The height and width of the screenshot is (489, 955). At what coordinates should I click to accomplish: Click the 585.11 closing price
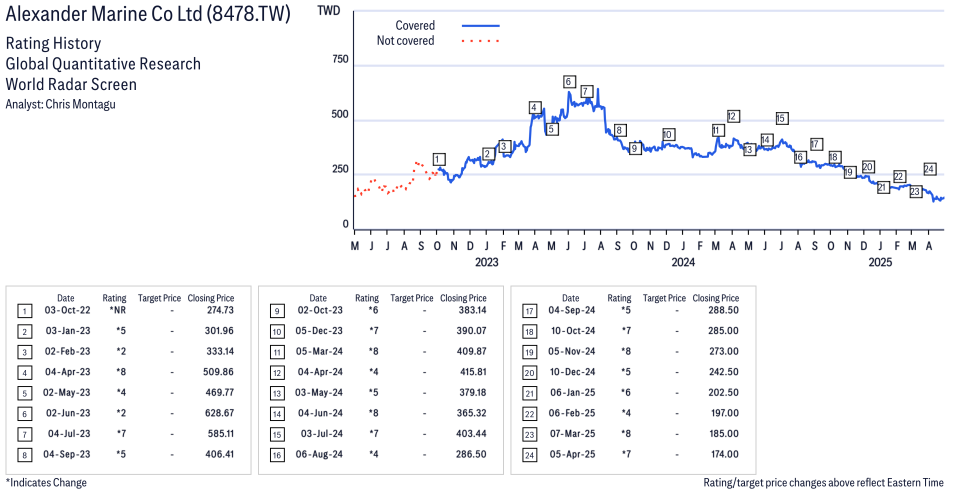click(x=220, y=434)
